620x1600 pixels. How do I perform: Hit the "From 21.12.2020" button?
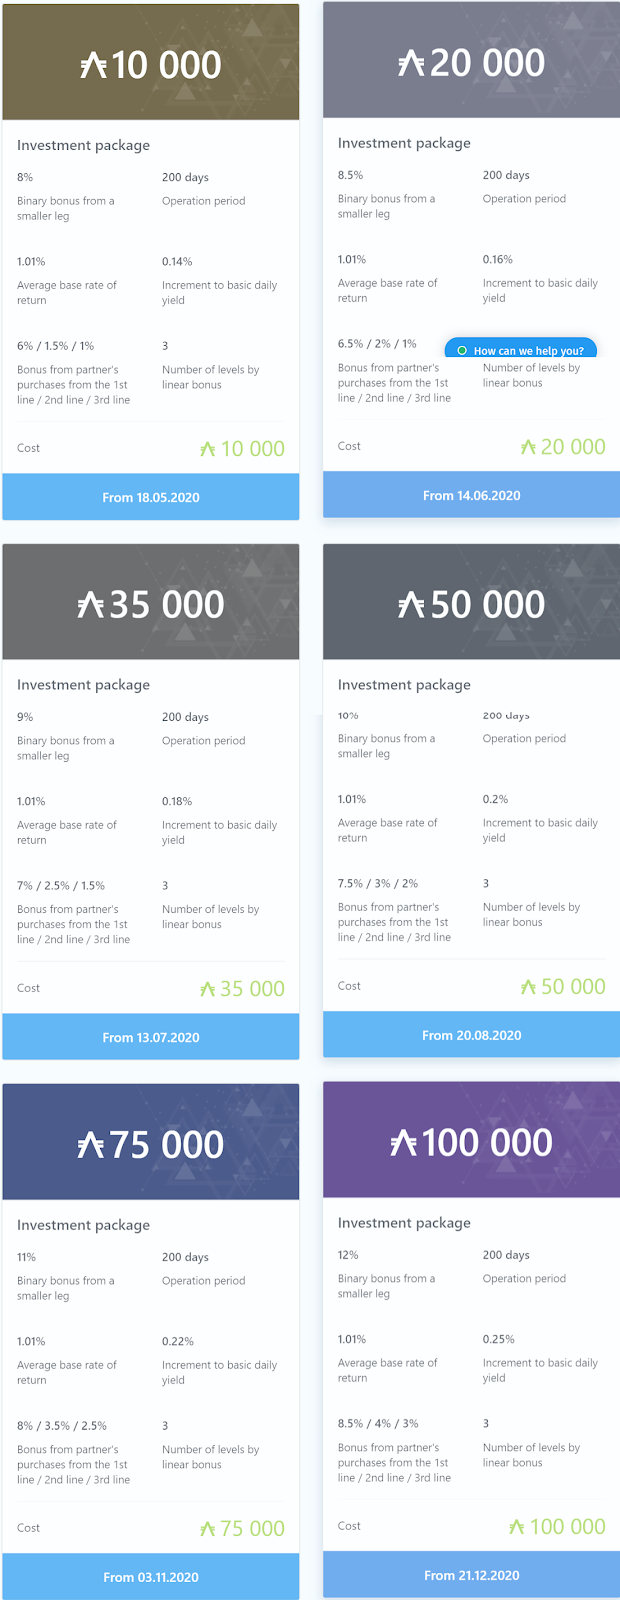pos(471,1575)
